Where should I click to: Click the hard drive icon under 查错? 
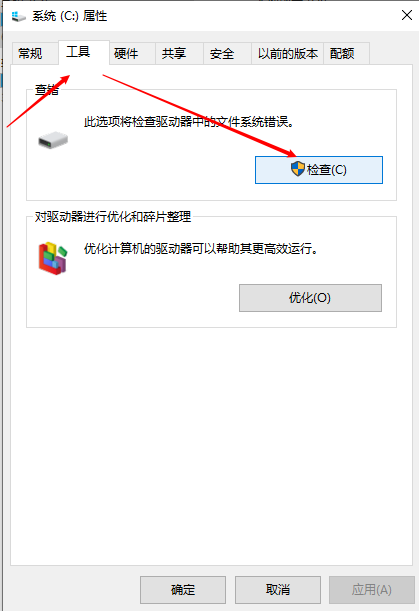click(53, 140)
